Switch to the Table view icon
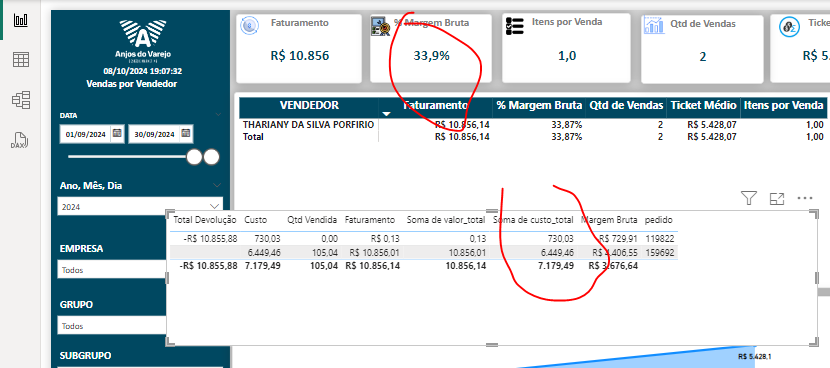This screenshot has width=830, height=368. pyautogui.click(x=21, y=60)
